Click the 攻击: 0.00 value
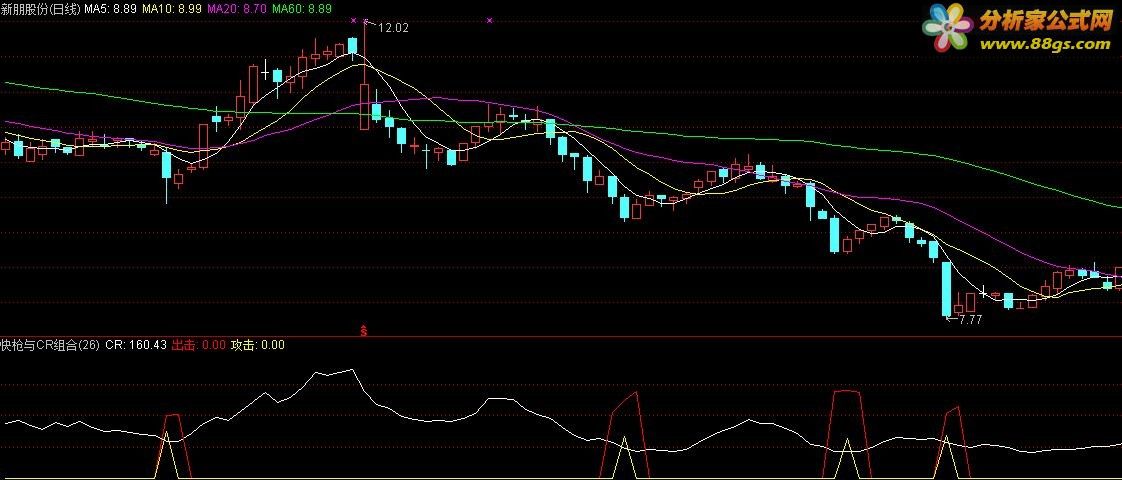The height and width of the screenshot is (480, 1122). click(x=258, y=345)
